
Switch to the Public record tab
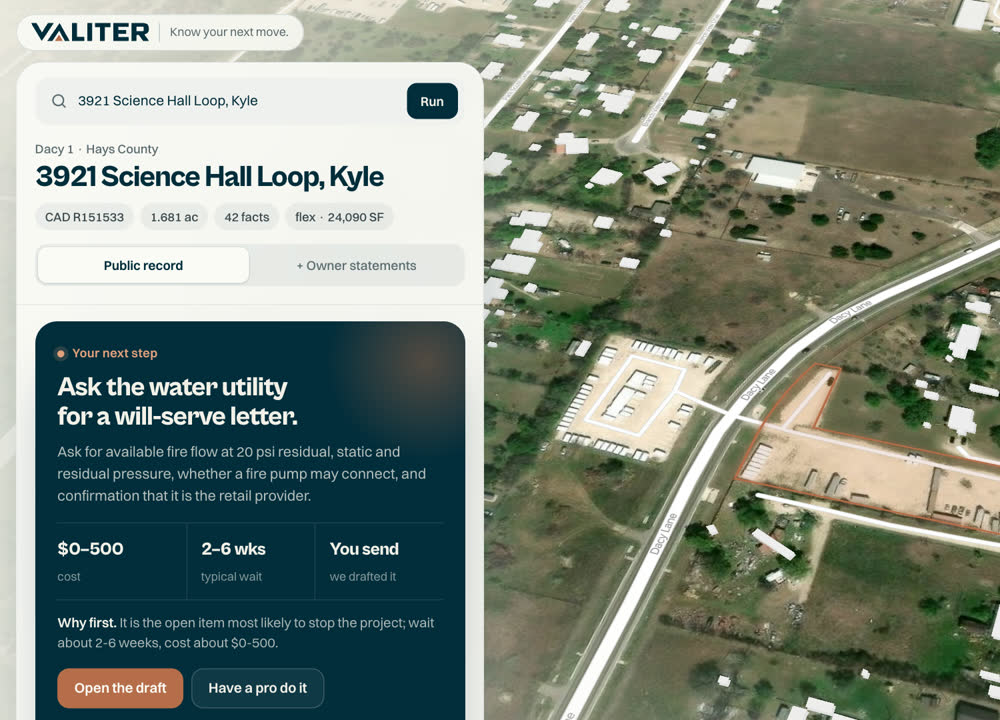coord(143,265)
